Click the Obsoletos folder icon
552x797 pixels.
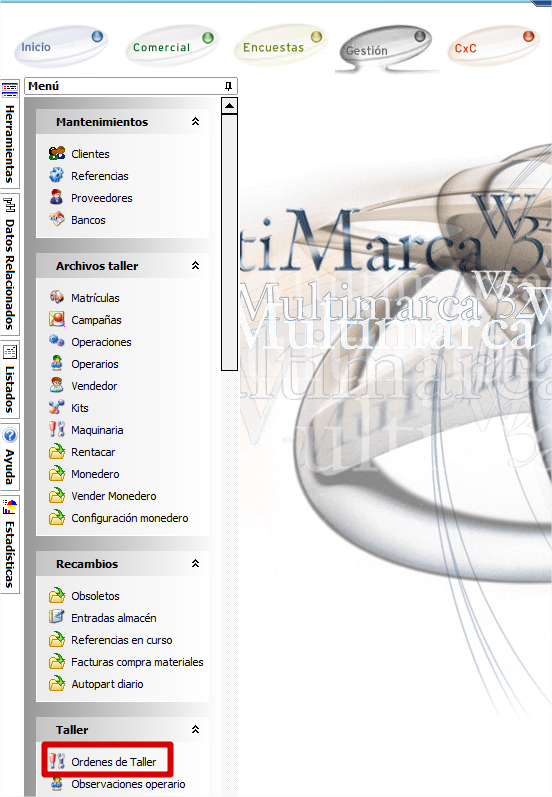(57, 595)
